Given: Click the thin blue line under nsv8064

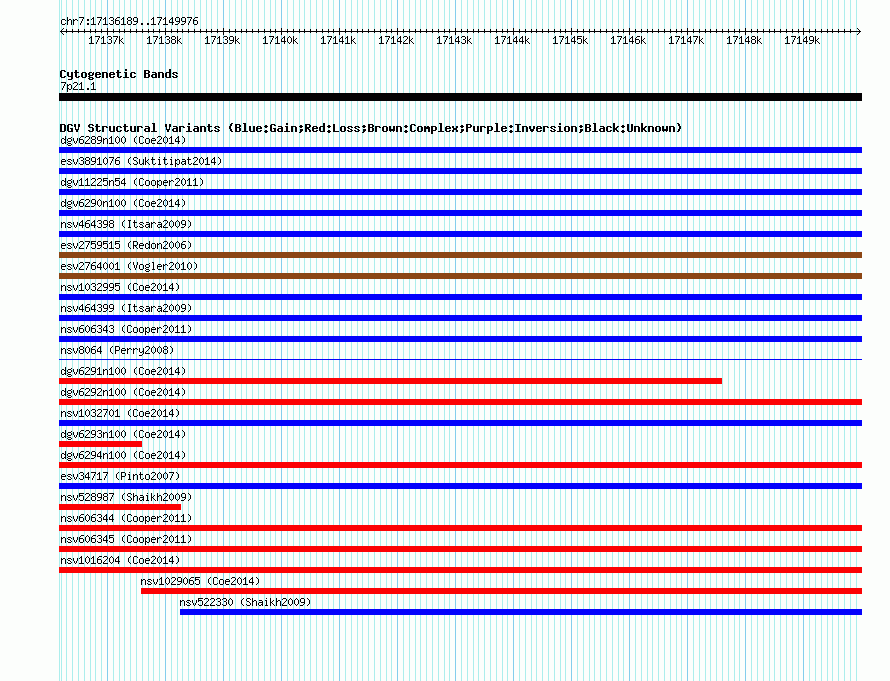Looking at the screenshot, I should pyautogui.click(x=460, y=359).
